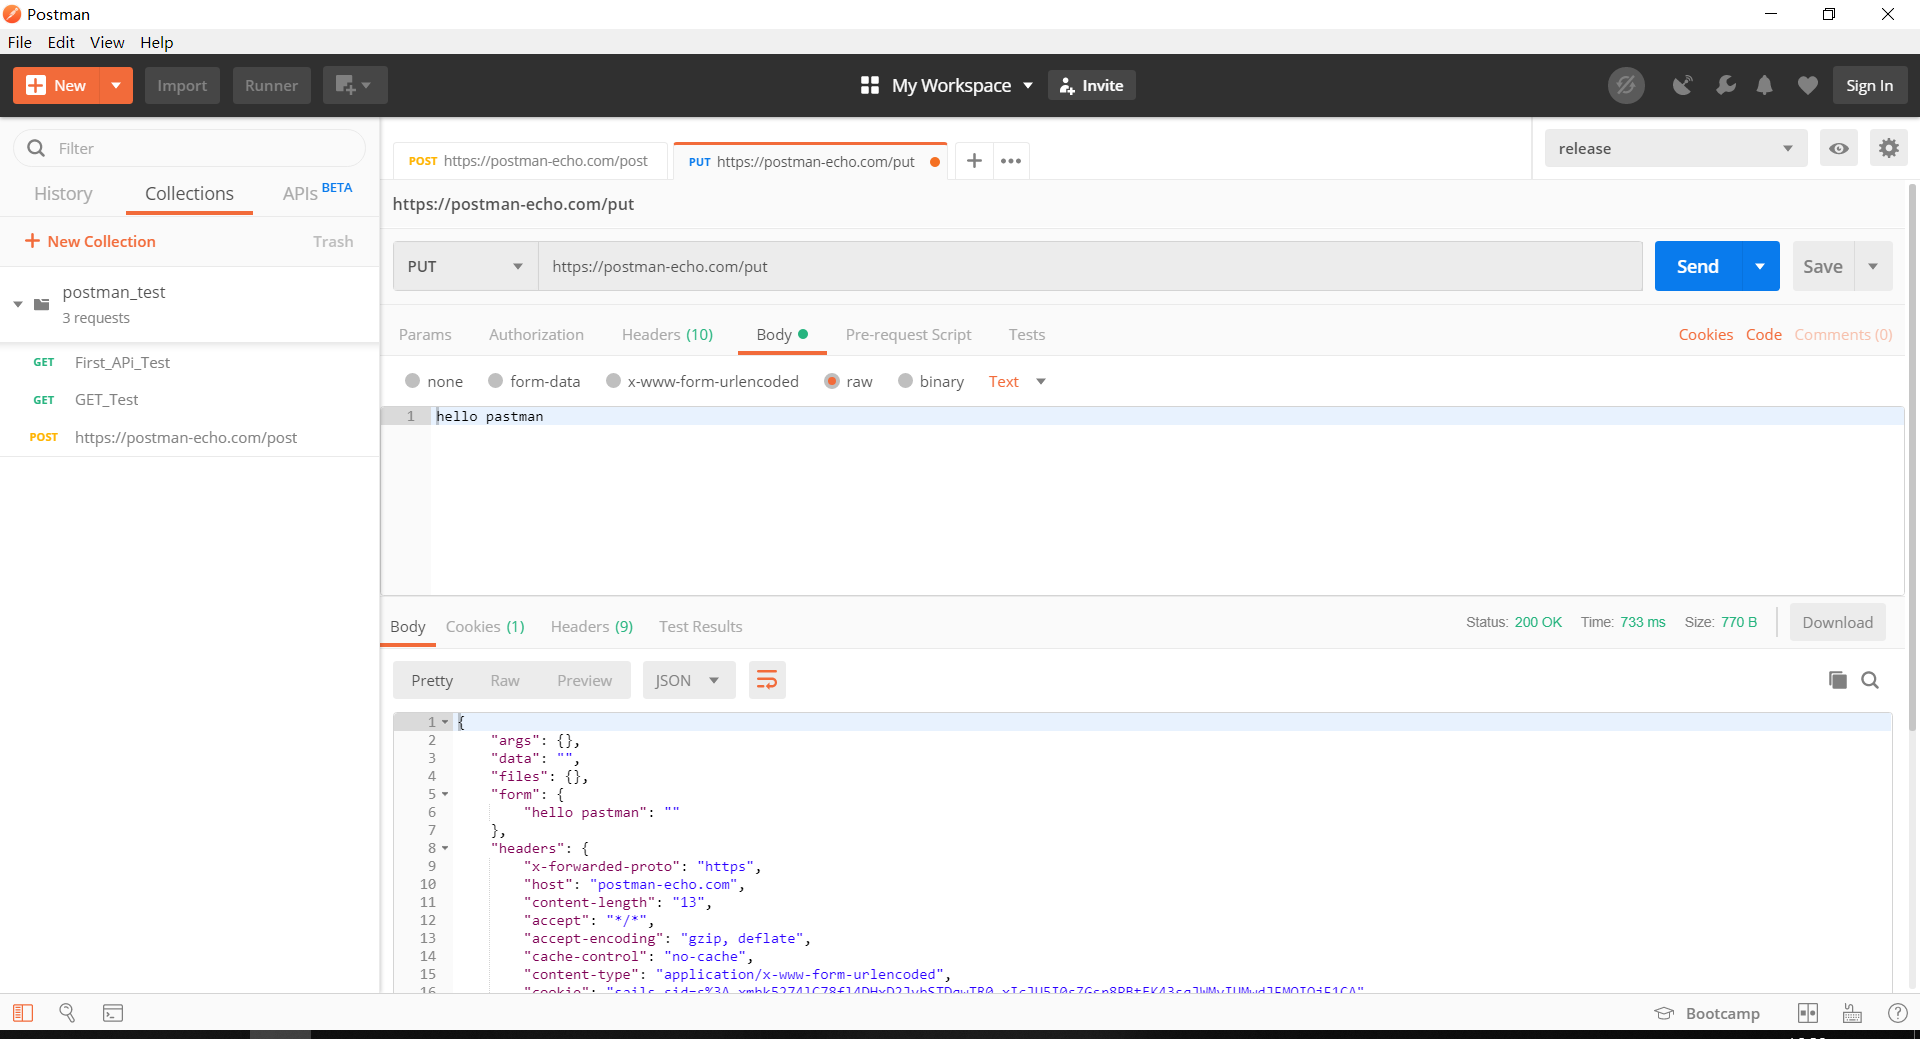Select the form-data body type radio
The width and height of the screenshot is (1920, 1039).
click(495, 381)
